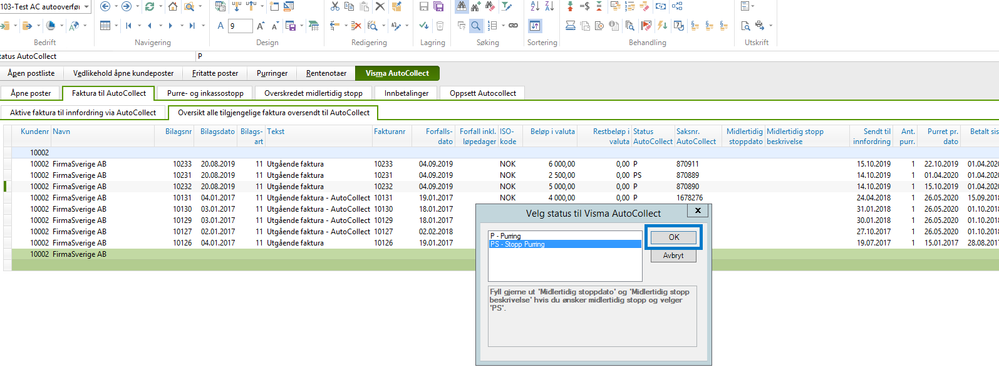This screenshot has width=999, height=367.
Task: Open the dropdown beside the table grid icon
Action: [116, 25]
